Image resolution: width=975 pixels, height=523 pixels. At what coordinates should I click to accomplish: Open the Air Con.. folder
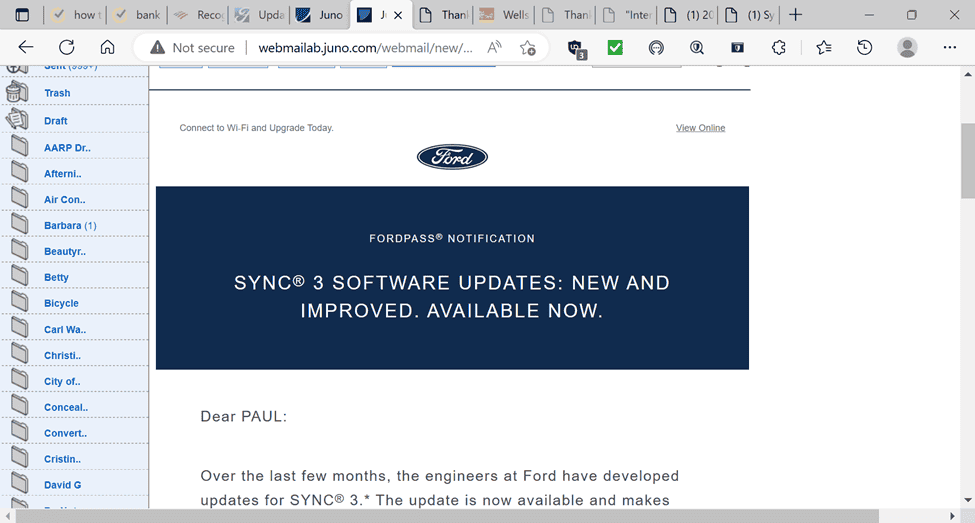(65, 200)
